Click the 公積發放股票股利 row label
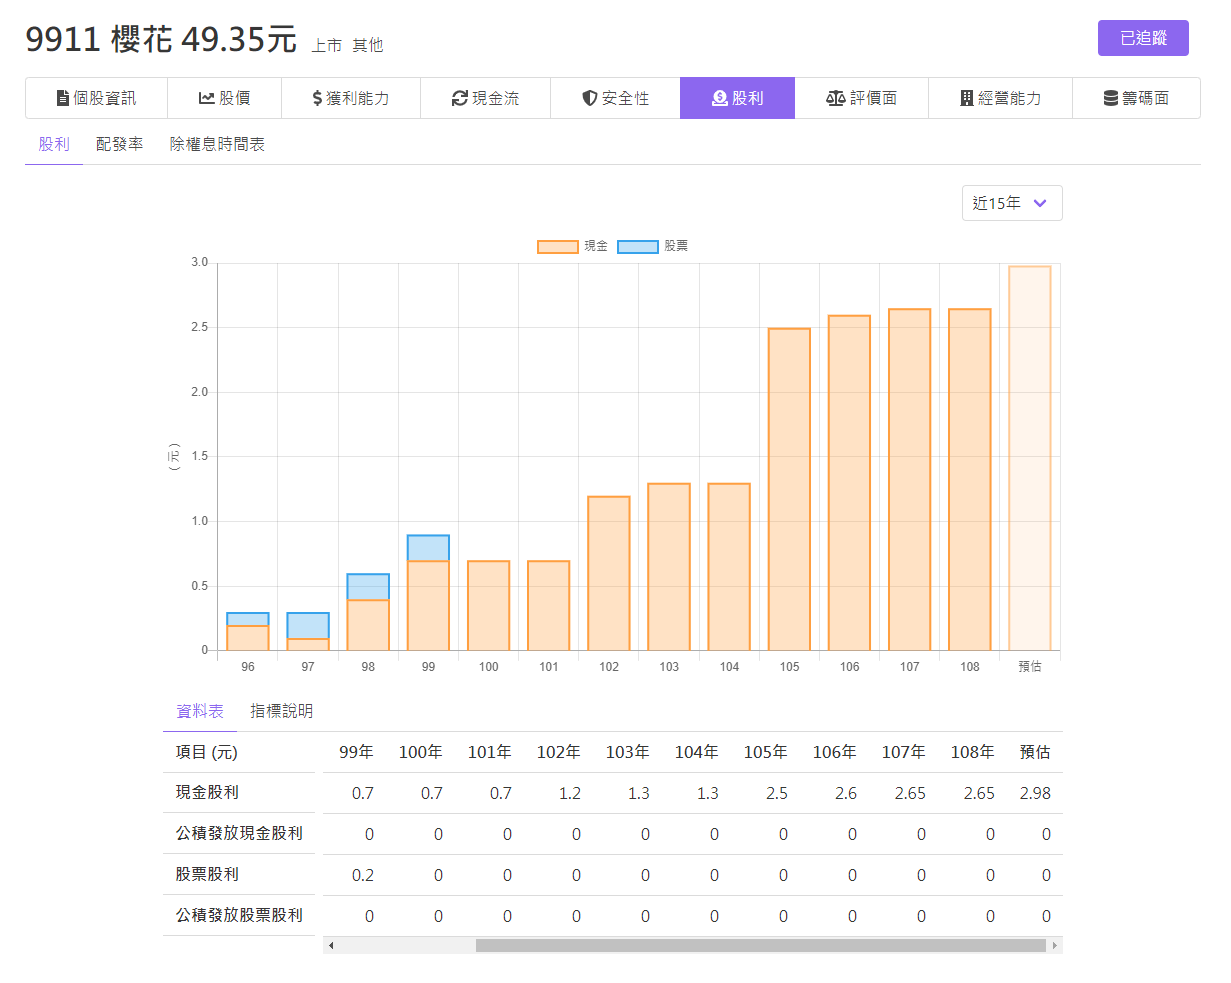Image resolution: width=1231 pixels, height=983 pixels. pyautogui.click(x=239, y=915)
